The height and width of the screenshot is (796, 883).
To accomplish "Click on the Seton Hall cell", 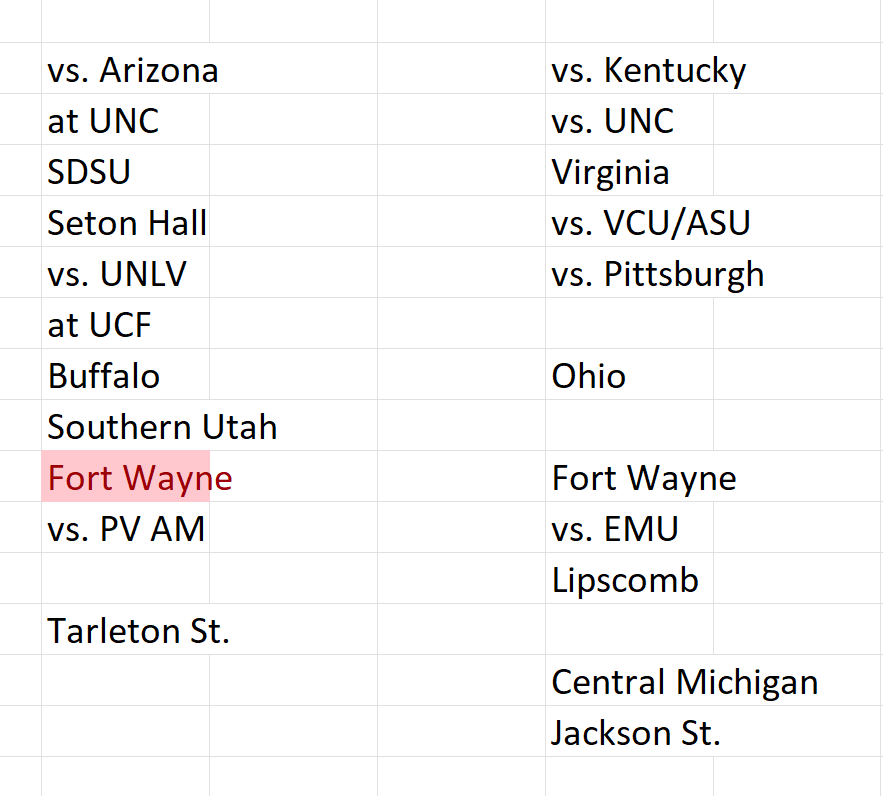I will [125, 224].
